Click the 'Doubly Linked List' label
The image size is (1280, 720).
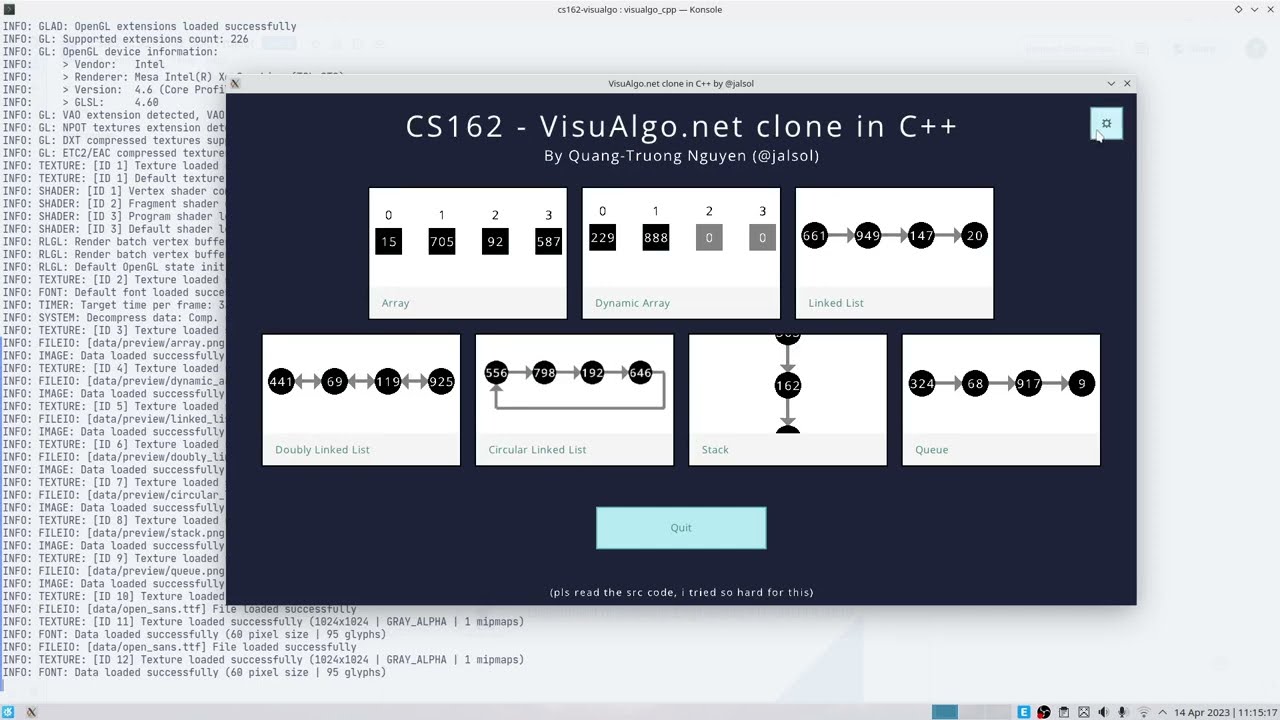(322, 450)
